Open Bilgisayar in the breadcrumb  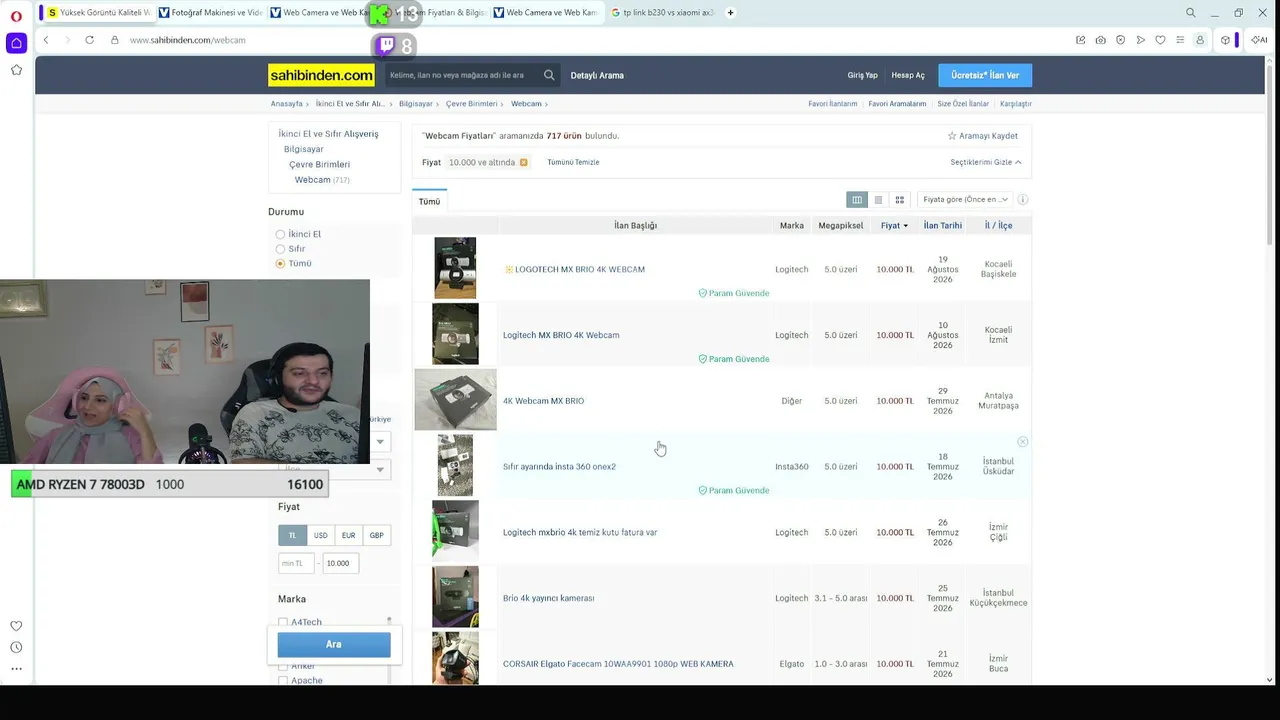pyautogui.click(x=416, y=104)
